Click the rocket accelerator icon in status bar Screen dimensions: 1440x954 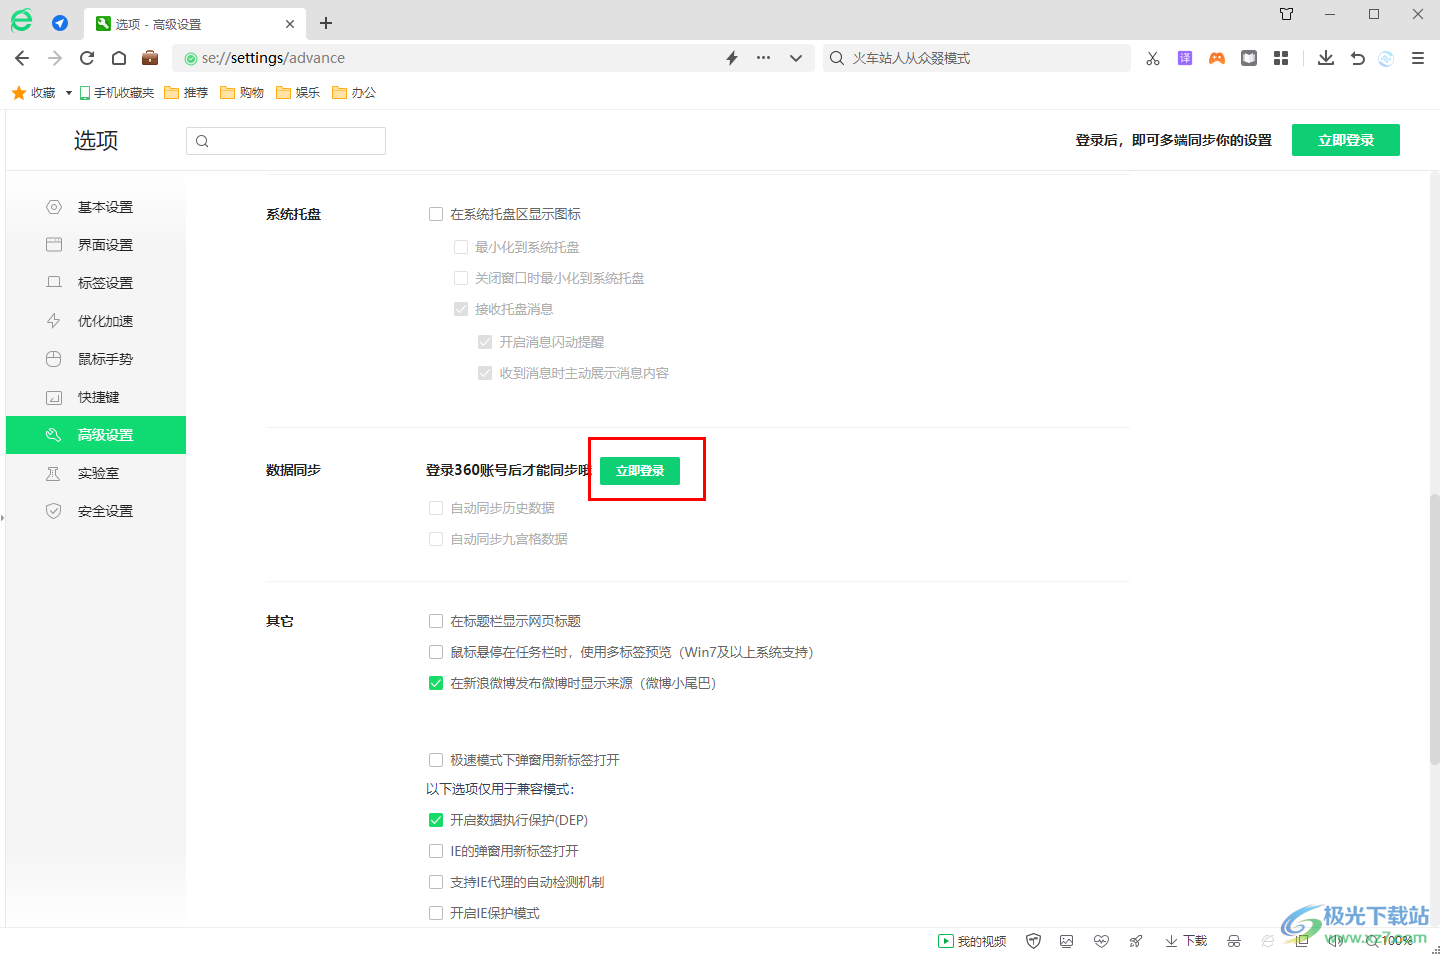click(1136, 941)
